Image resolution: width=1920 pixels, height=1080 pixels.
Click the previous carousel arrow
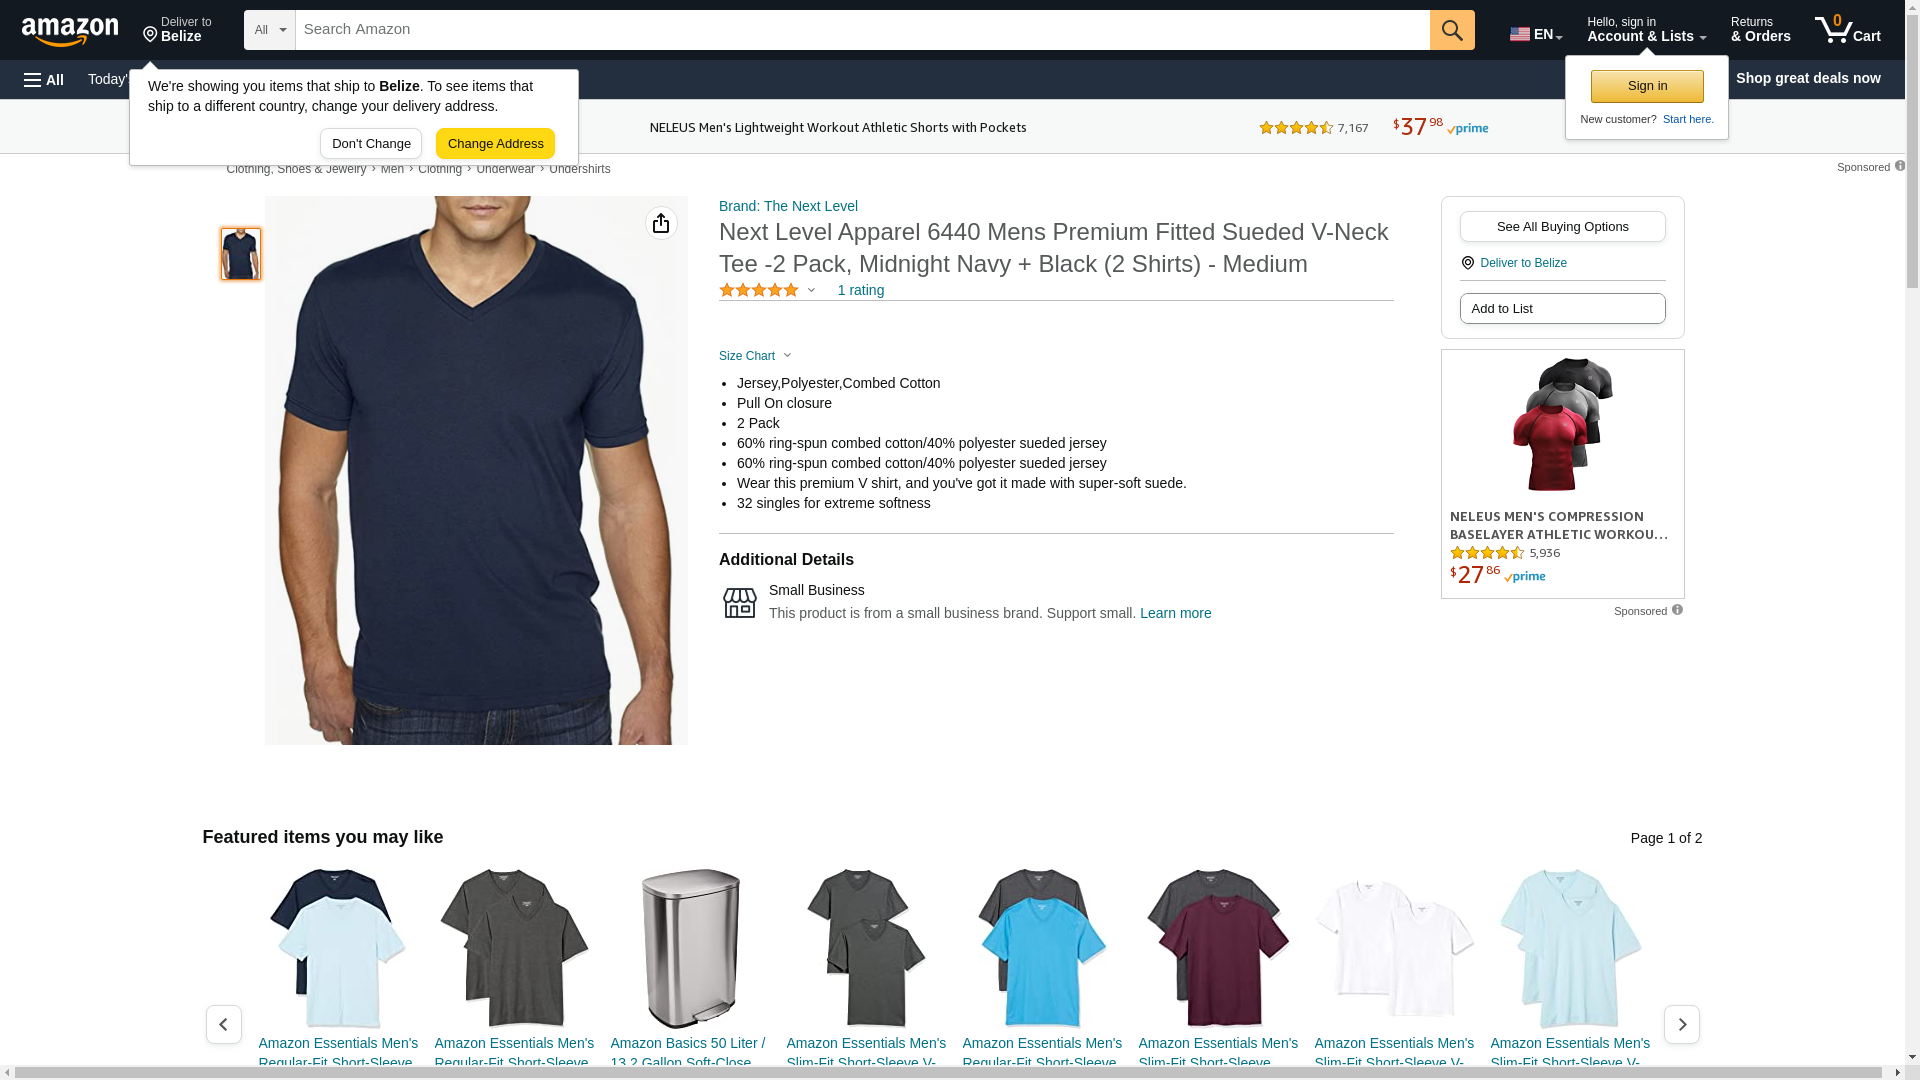[224, 1024]
